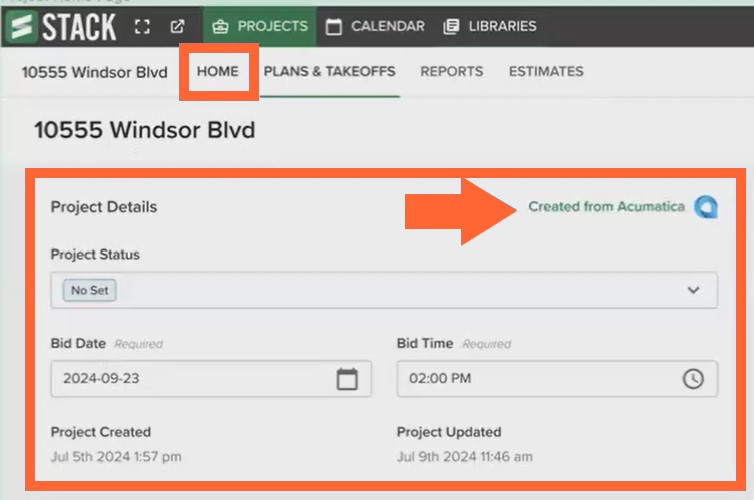Click the Project Status chevron arrow
This screenshot has width=754, height=500.
[693, 290]
